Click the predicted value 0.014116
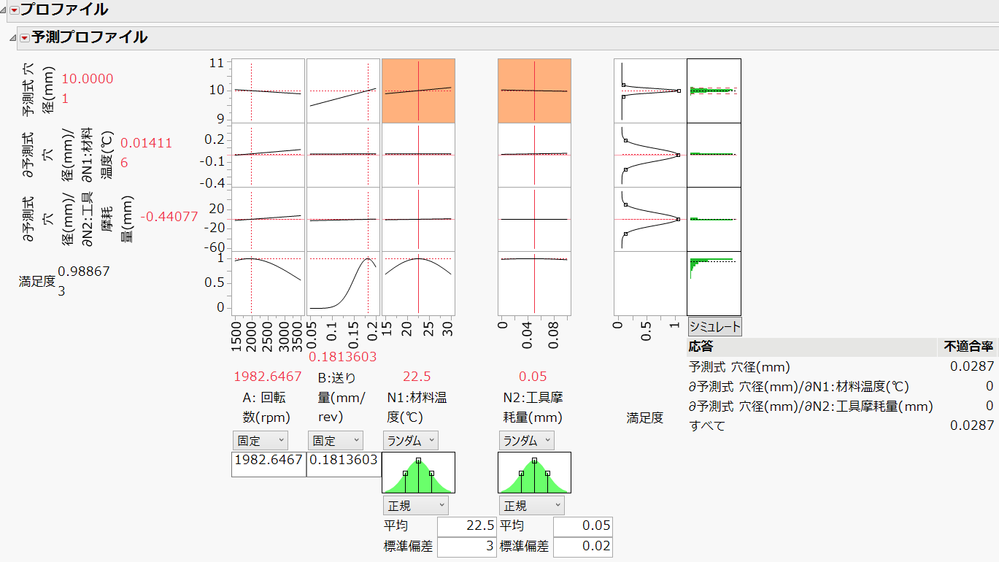 [146, 153]
